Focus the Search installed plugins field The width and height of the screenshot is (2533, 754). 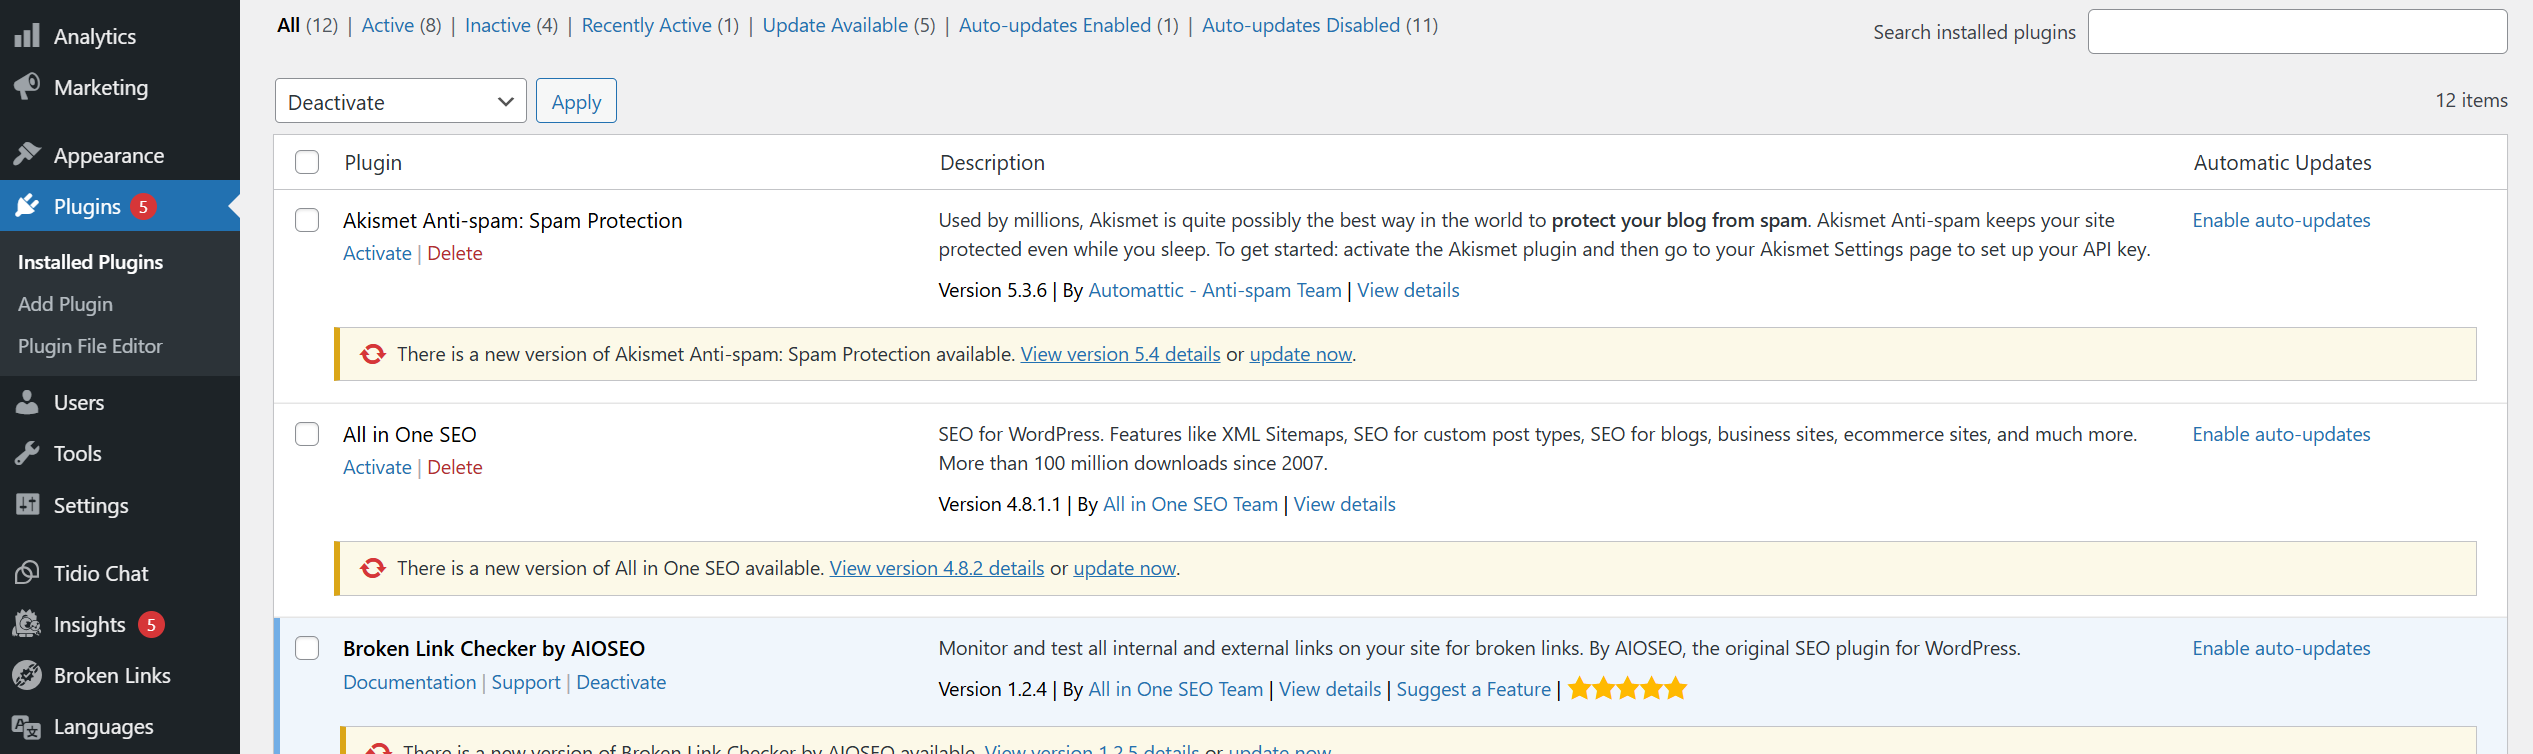tap(2297, 32)
